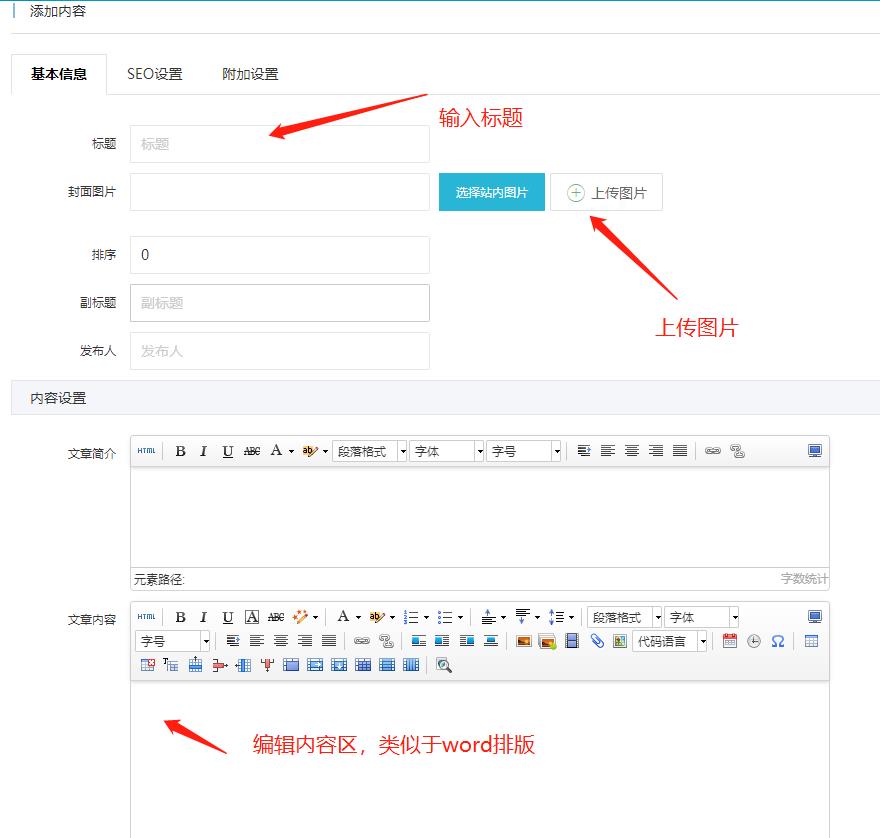Pick font color in 文章内容 toolbar
880x838 pixels.
click(342, 617)
